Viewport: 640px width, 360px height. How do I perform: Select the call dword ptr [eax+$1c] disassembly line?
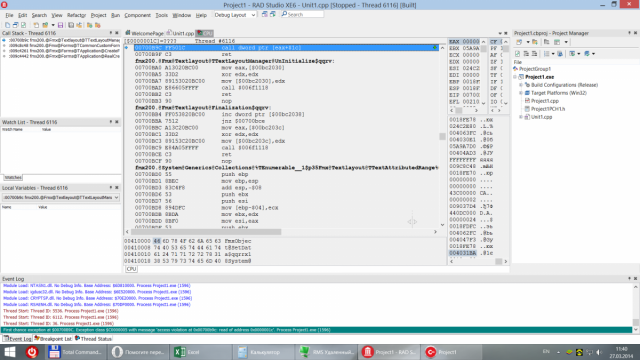click(287, 48)
